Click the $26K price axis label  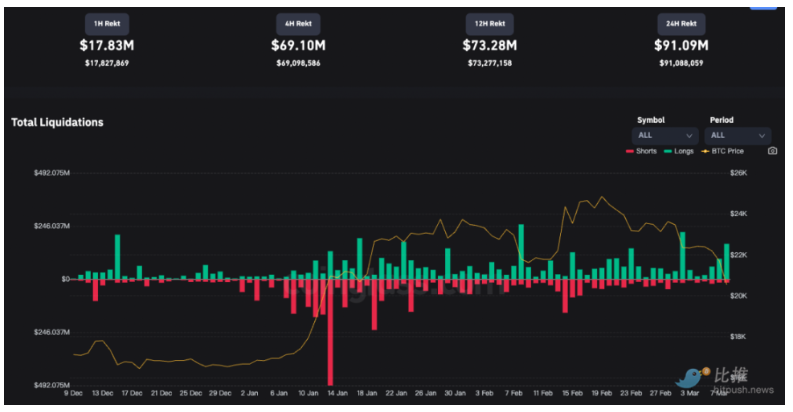click(x=738, y=173)
